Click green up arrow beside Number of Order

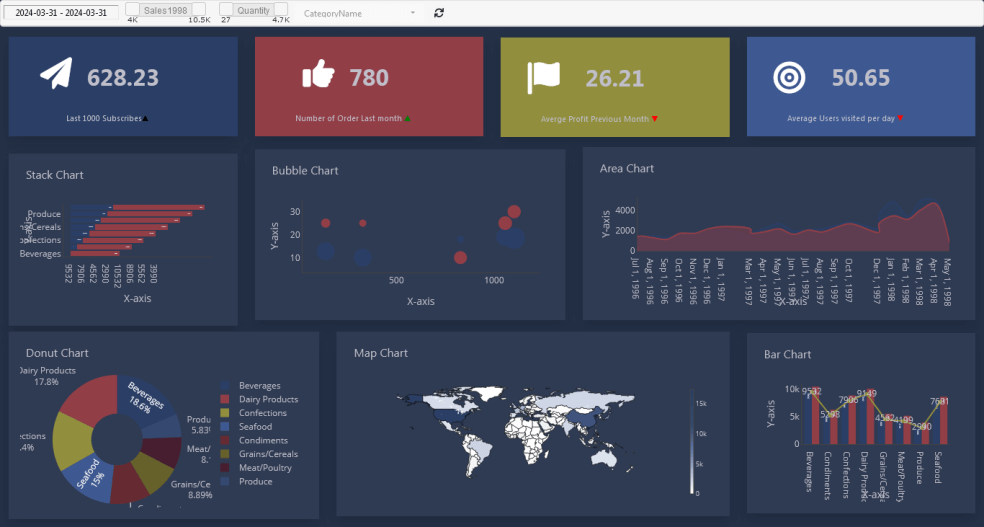(407, 119)
